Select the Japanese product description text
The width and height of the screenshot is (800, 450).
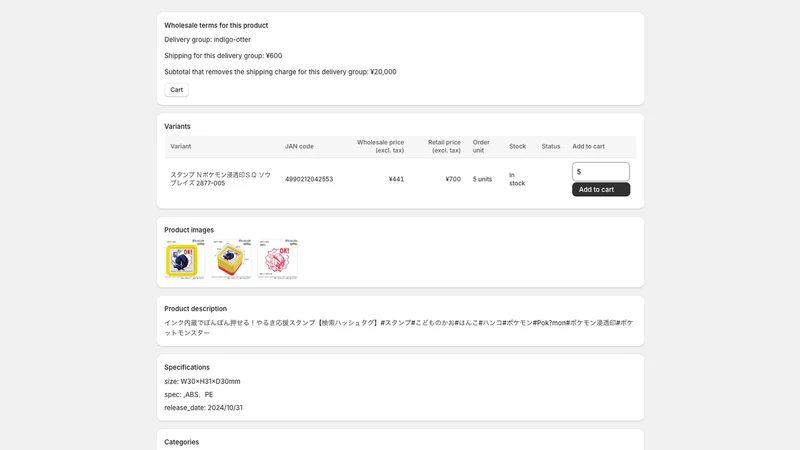pos(398,328)
